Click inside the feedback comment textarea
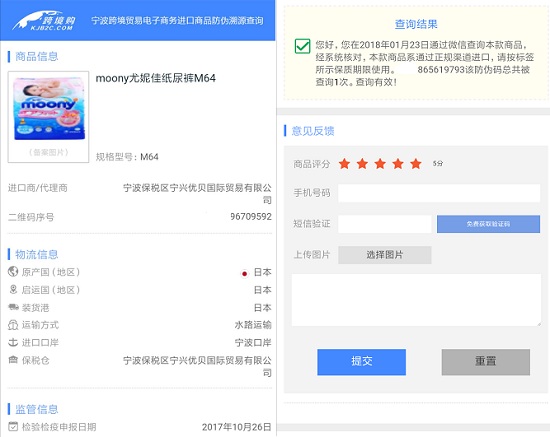Viewport: 550px width, 437px height. pos(416,300)
